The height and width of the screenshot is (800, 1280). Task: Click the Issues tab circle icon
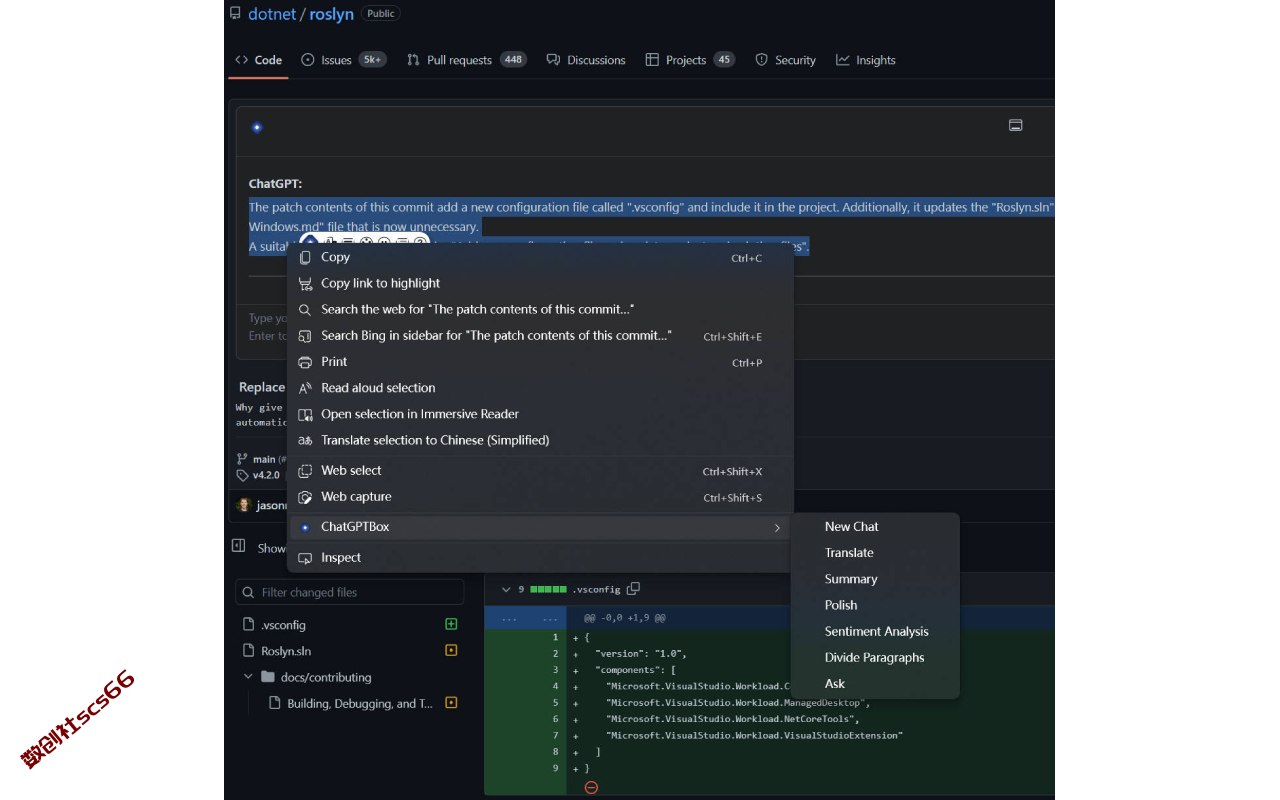[x=308, y=60]
